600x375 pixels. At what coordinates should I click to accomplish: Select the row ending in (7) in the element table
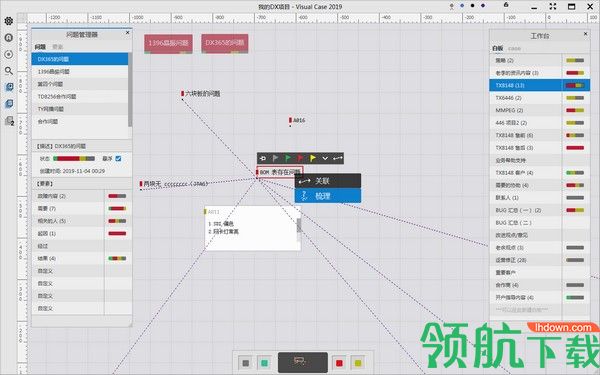tap(82, 209)
